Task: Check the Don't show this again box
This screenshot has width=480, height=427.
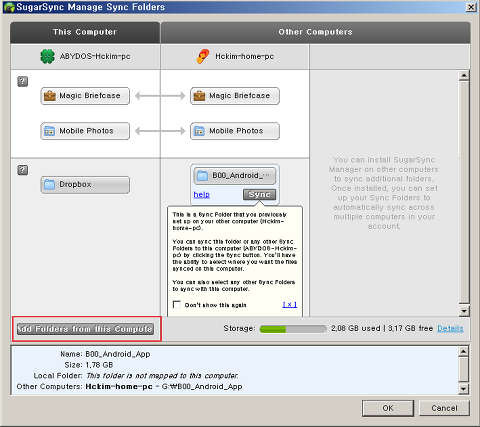Action: tap(177, 305)
